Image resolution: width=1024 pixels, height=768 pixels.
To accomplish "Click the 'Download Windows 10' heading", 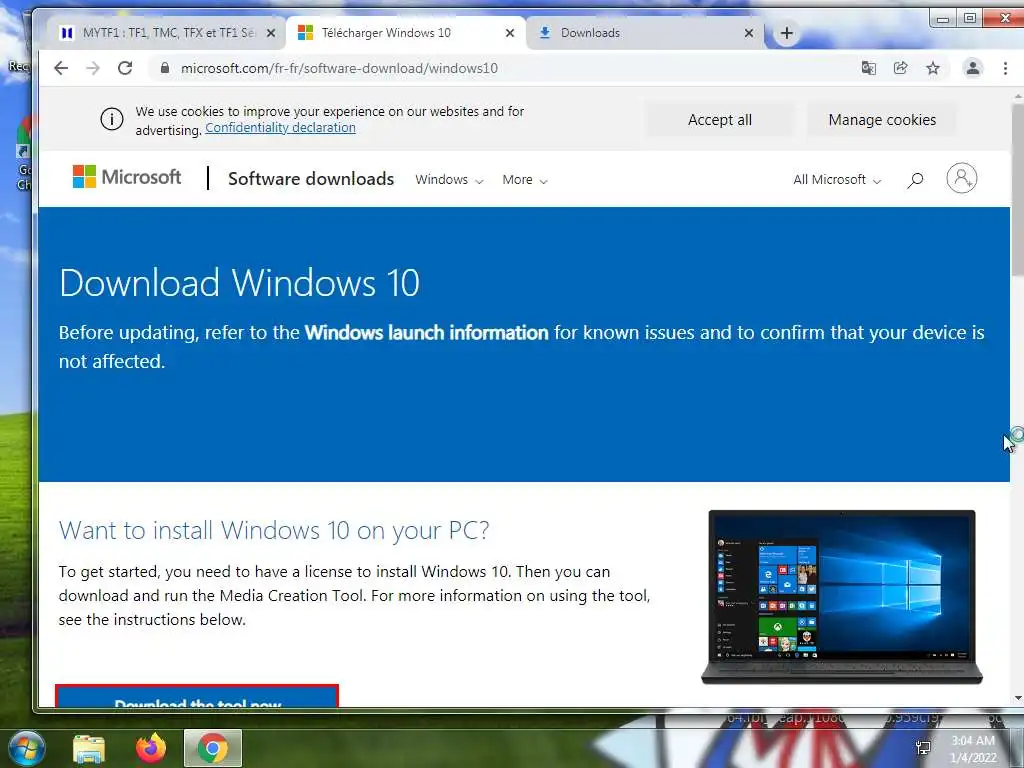I will tap(239, 283).
